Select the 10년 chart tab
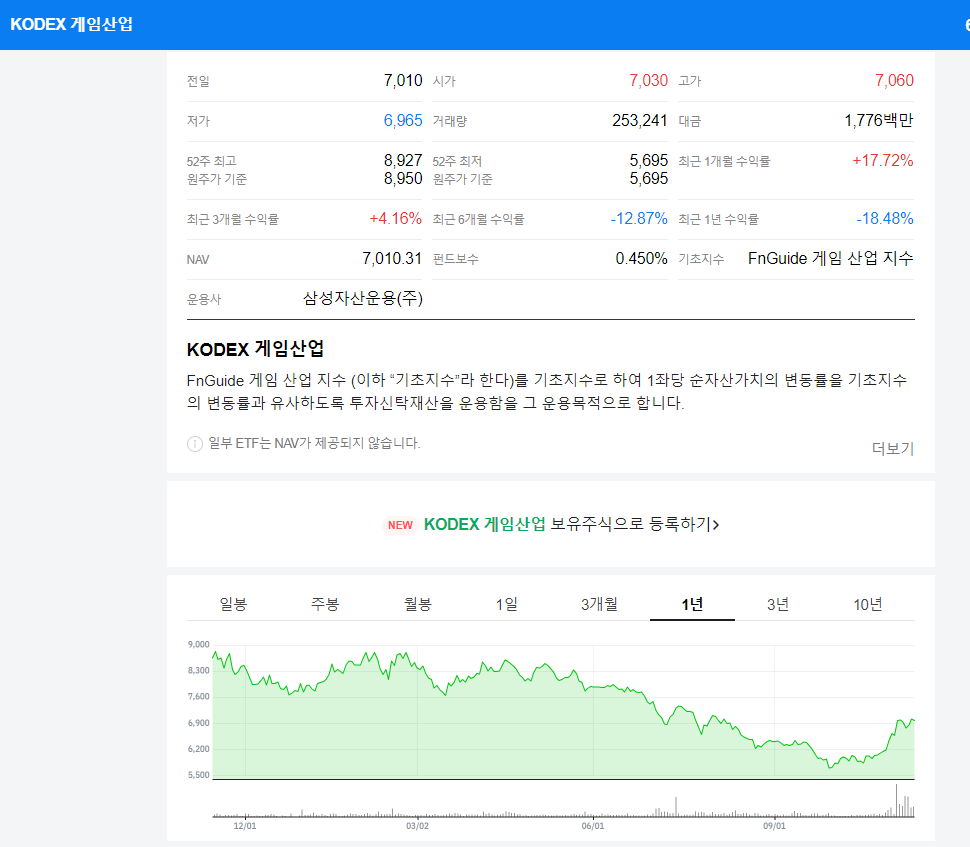 pos(868,604)
